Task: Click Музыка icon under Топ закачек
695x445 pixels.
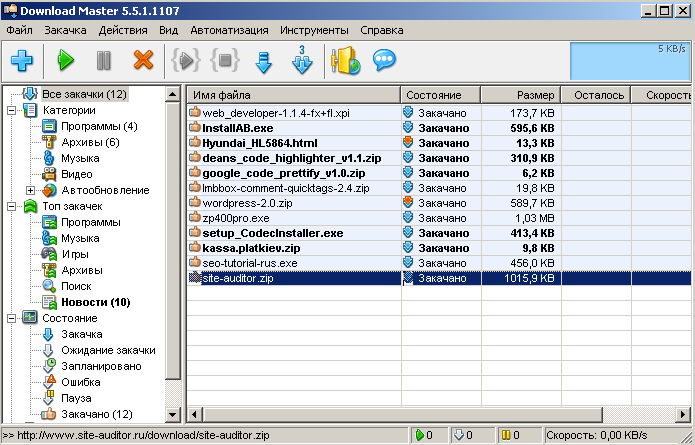Action: (49, 238)
